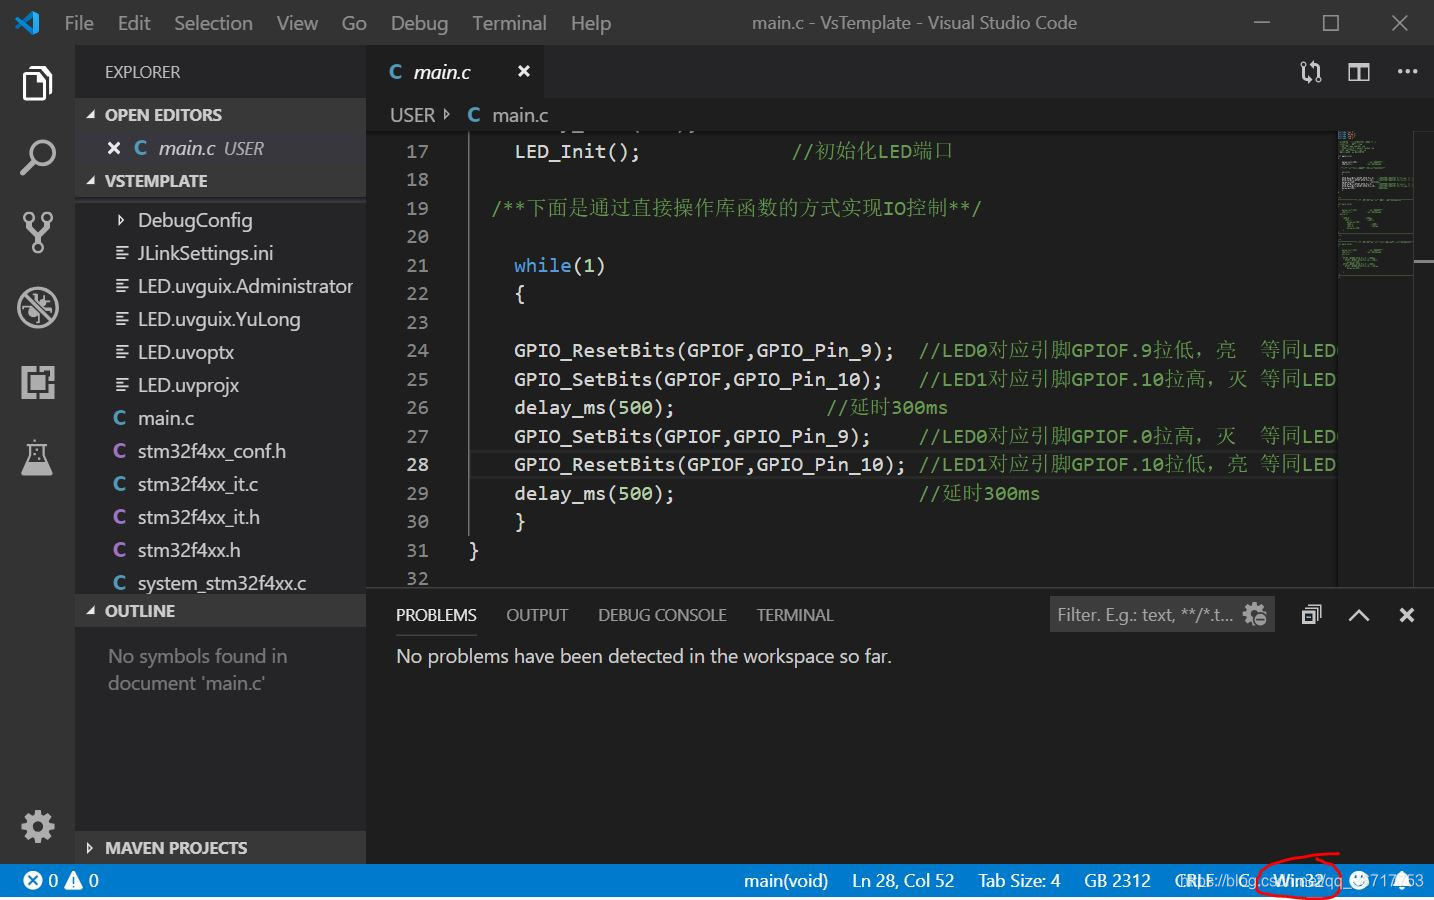The image size is (1434, 900).
Task: Open the File menu
Action: [x=79, y=23]
